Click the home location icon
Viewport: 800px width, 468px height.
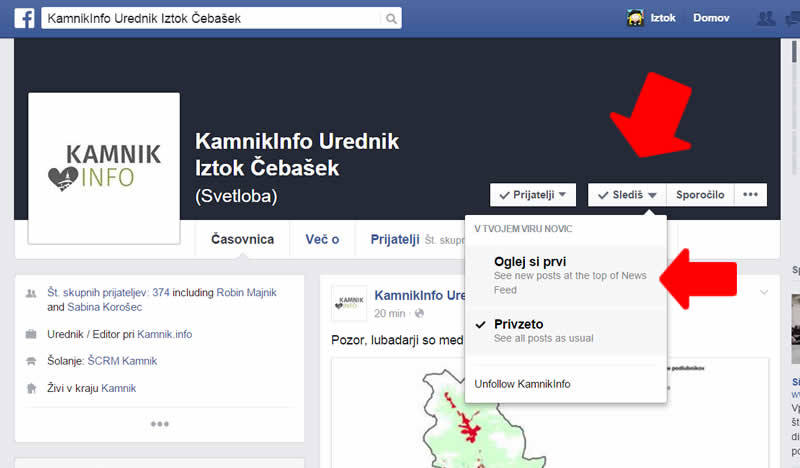[31, 388]
